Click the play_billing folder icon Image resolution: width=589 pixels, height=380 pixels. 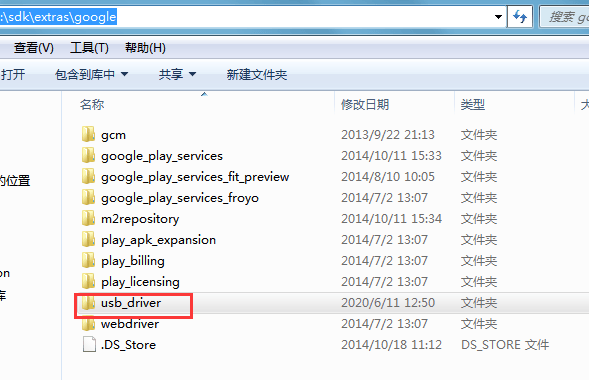89,260
